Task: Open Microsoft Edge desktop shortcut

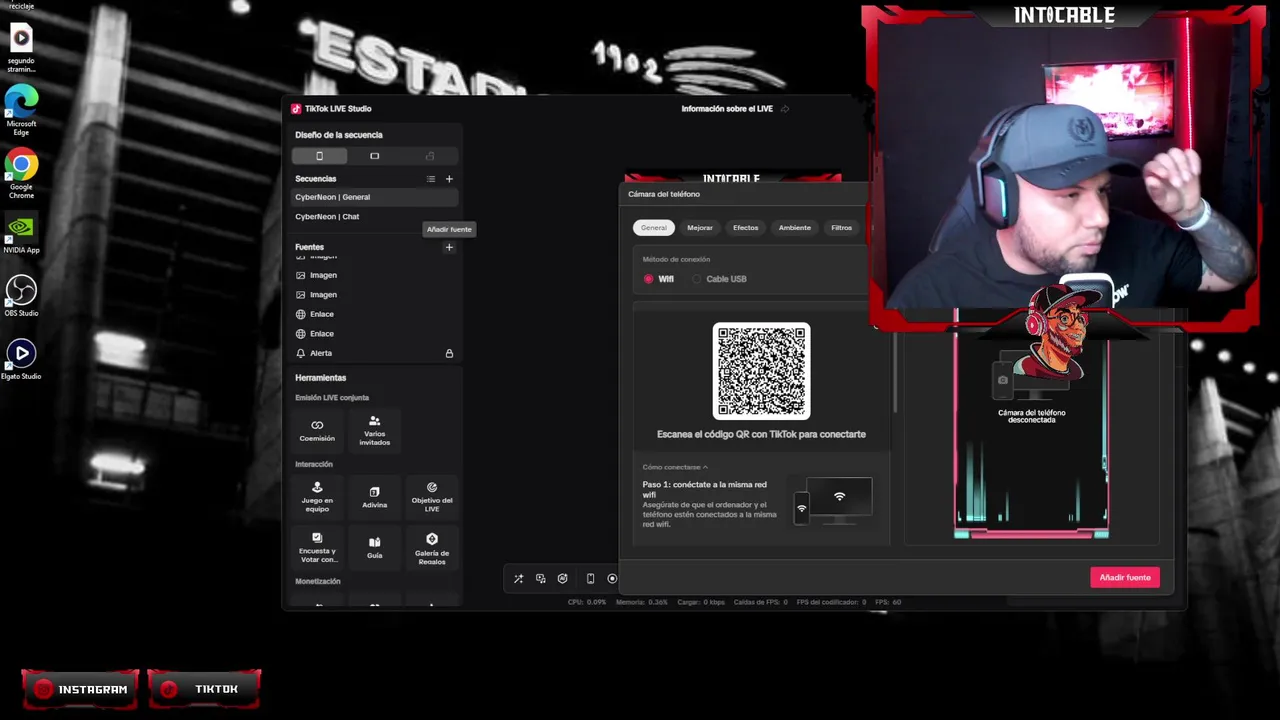Action: pyautogui.click(x=21, y=111)
